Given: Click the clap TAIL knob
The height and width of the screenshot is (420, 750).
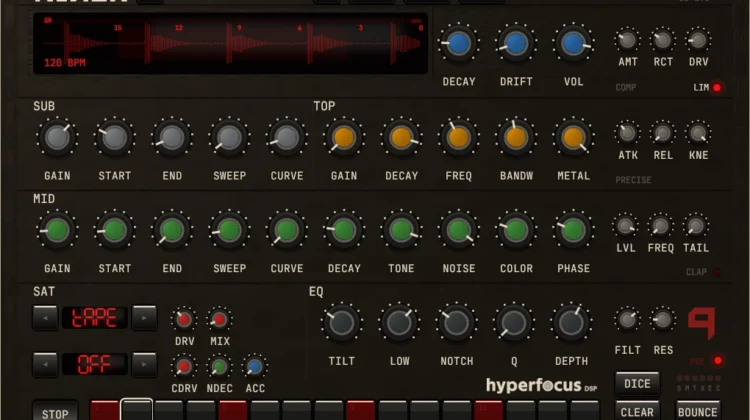Looking at the screenshot, I should (695, 226).
